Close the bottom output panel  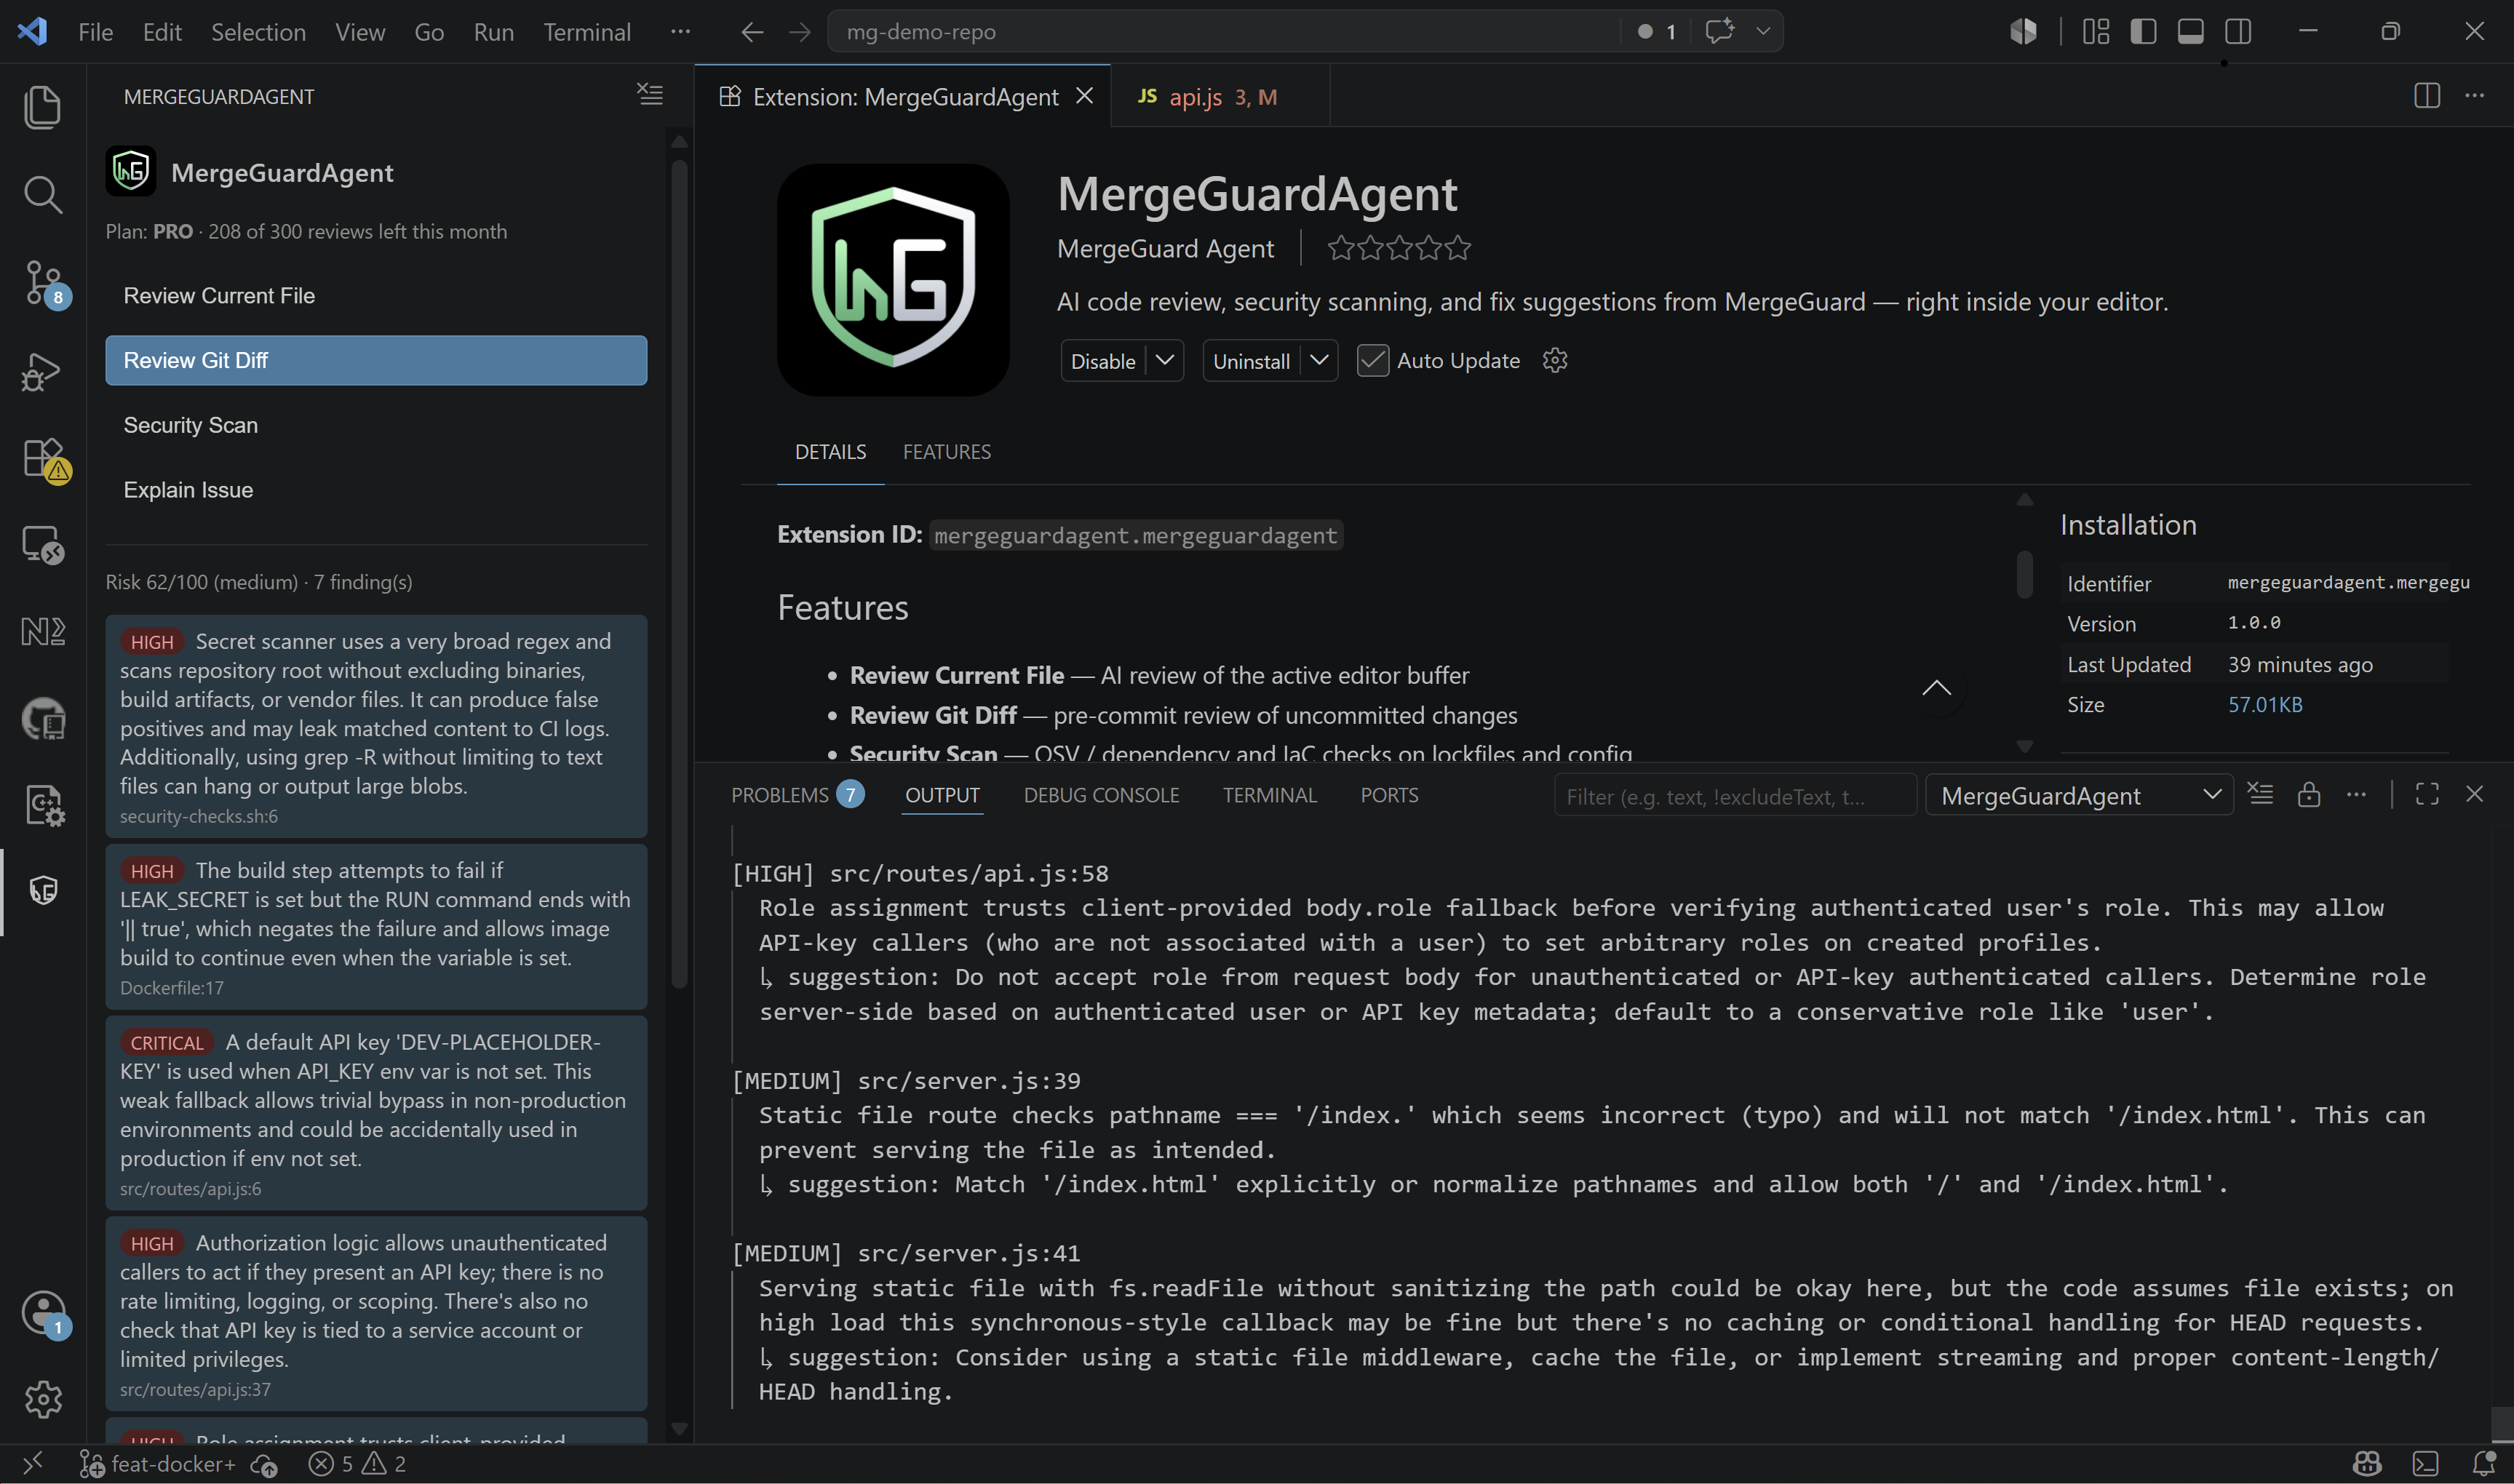[2474, 795]
